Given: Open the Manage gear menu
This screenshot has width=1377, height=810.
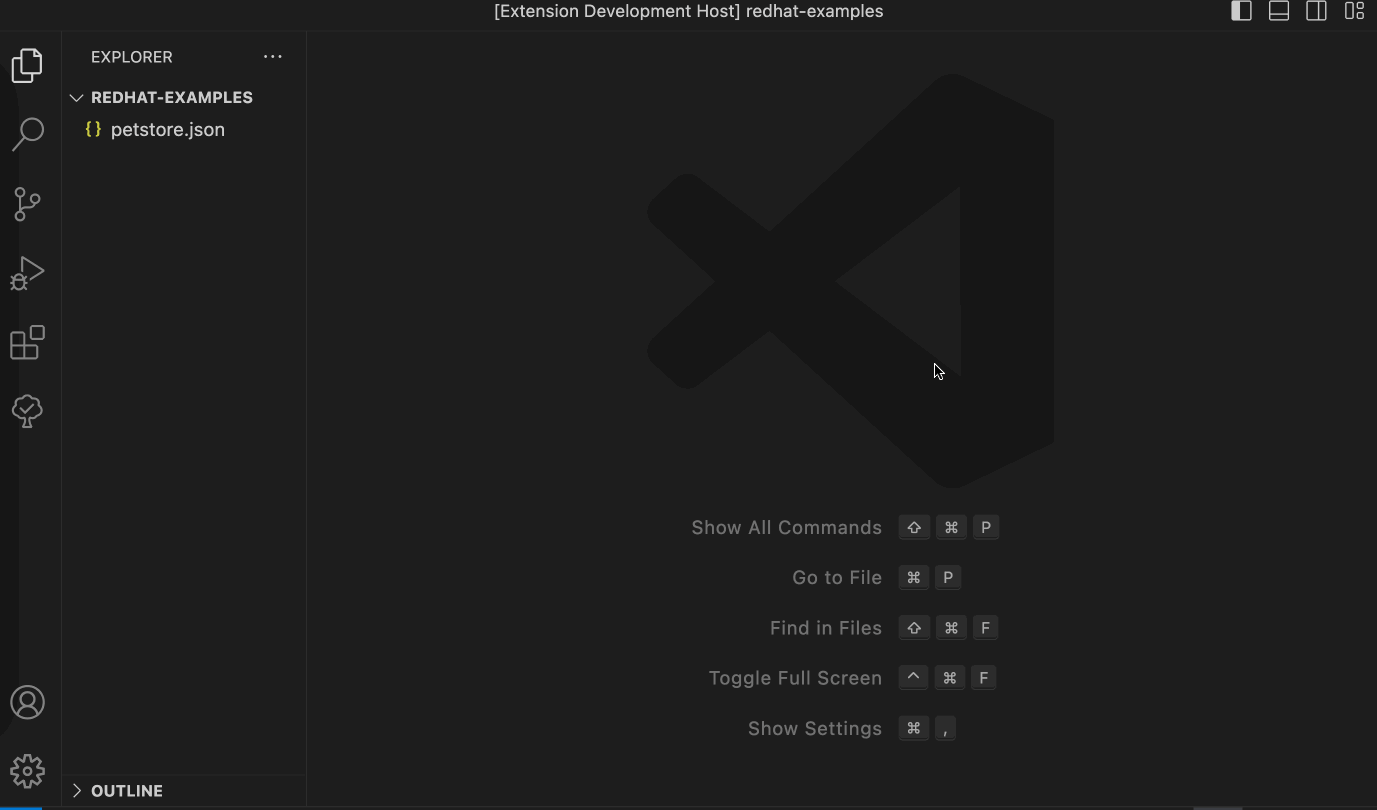Looking at the screenshot, I should click(x=27, y=771).
